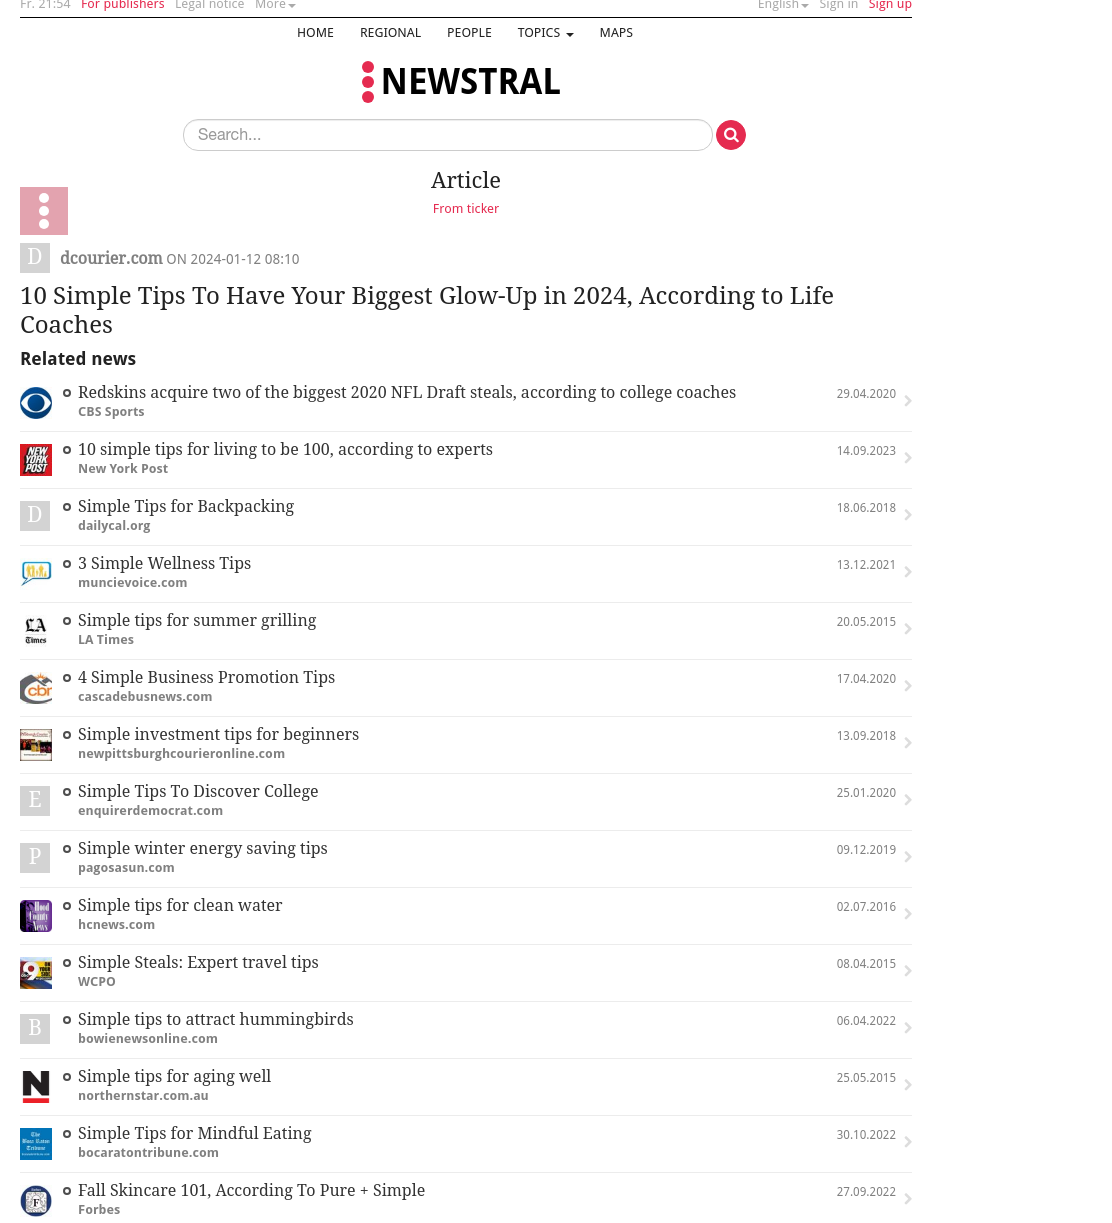Click chevron on hummingbirds row
This screenshot has height=1223, width=1112.
(908, 1028)
